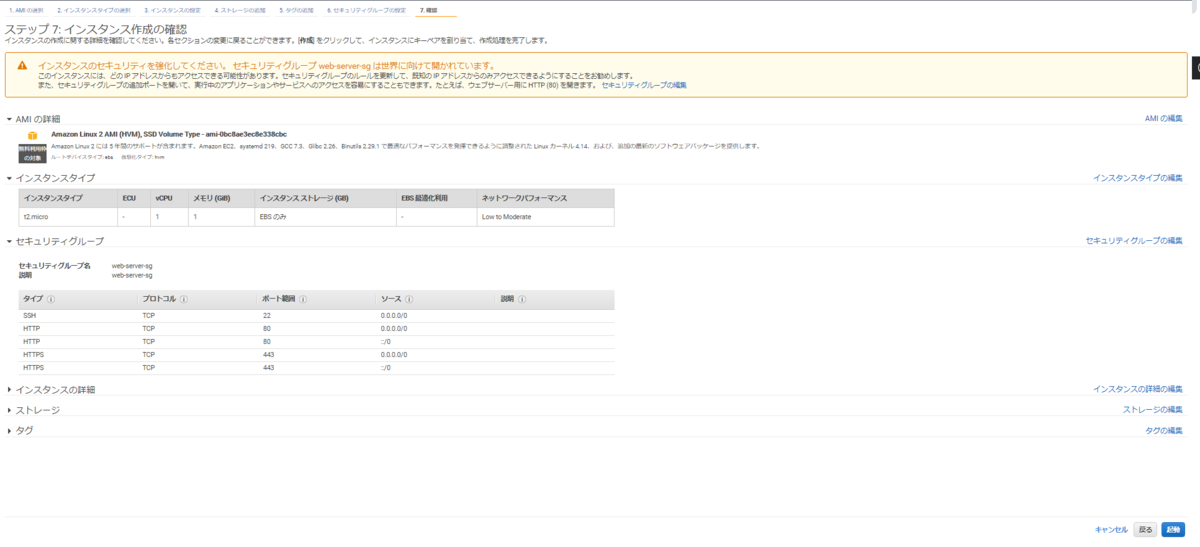The width and height of the screenshot is (1200, 547).
Task: Open インスタンスの詳細の編集 link
Action: pyautogui.click(x=1138, y=388)
